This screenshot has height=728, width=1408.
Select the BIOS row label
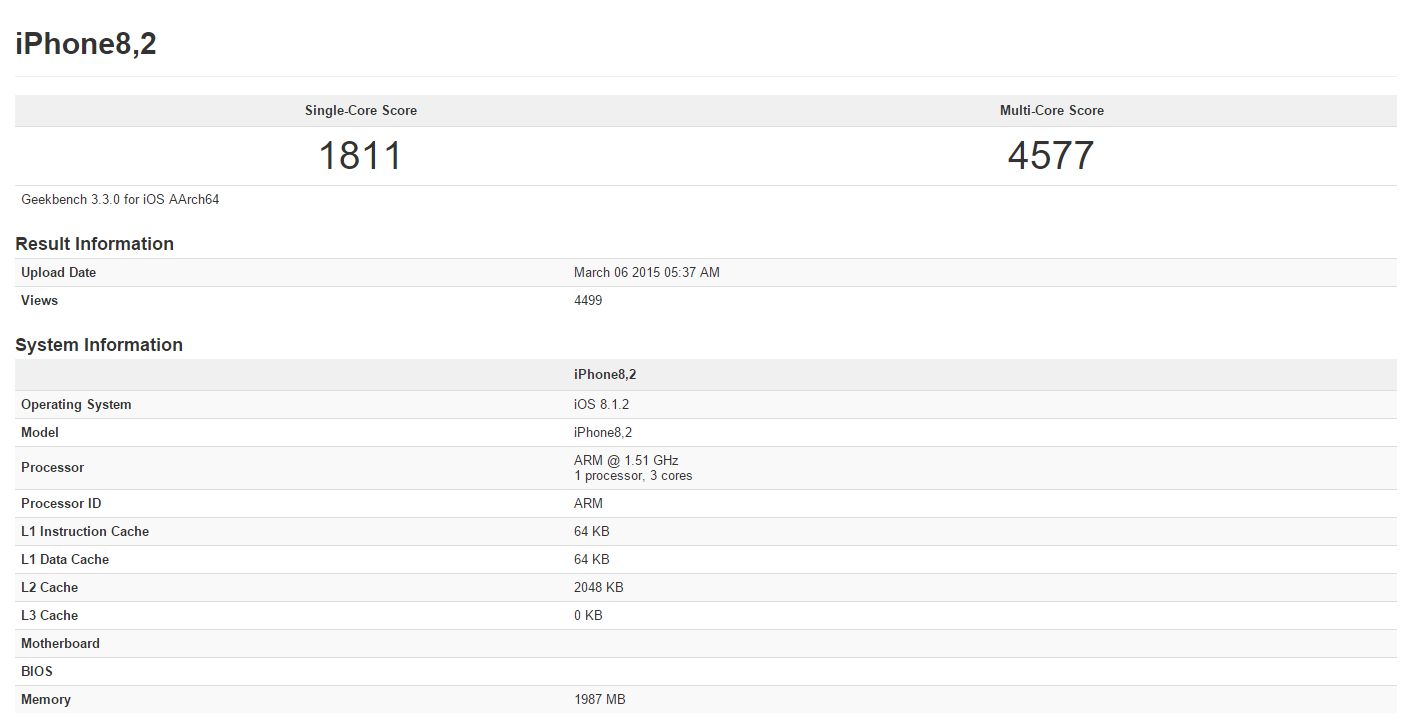tap(37, 672)
